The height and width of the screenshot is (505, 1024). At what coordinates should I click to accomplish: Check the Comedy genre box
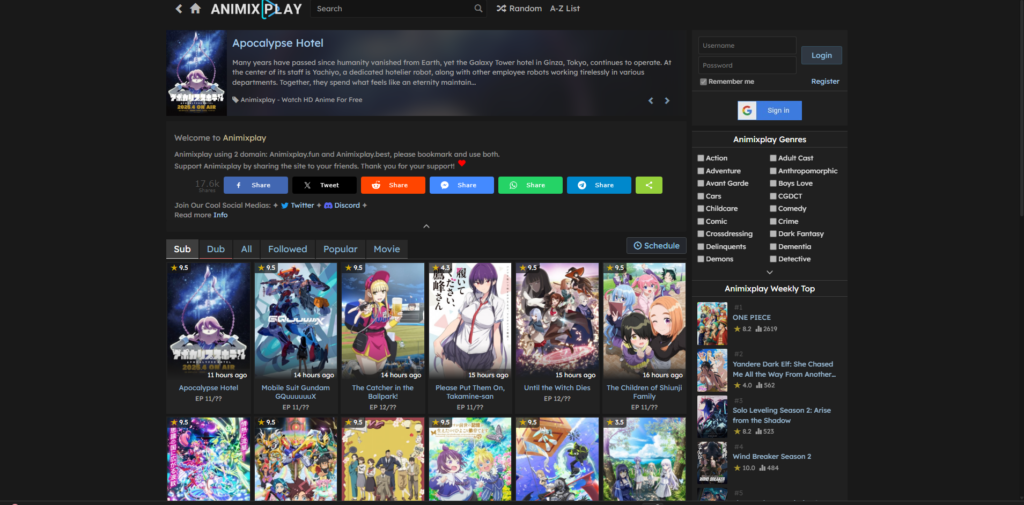[x=773, y=208]
